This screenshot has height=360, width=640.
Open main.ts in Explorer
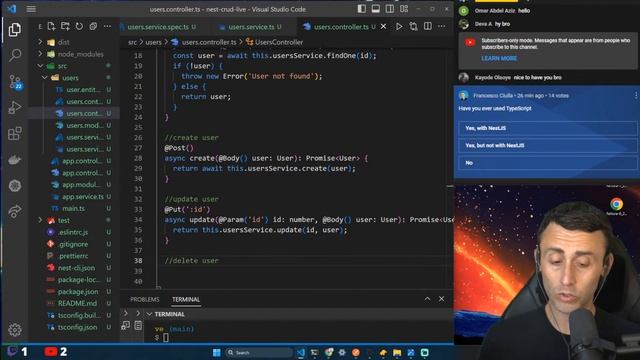[x=73, y=208]
